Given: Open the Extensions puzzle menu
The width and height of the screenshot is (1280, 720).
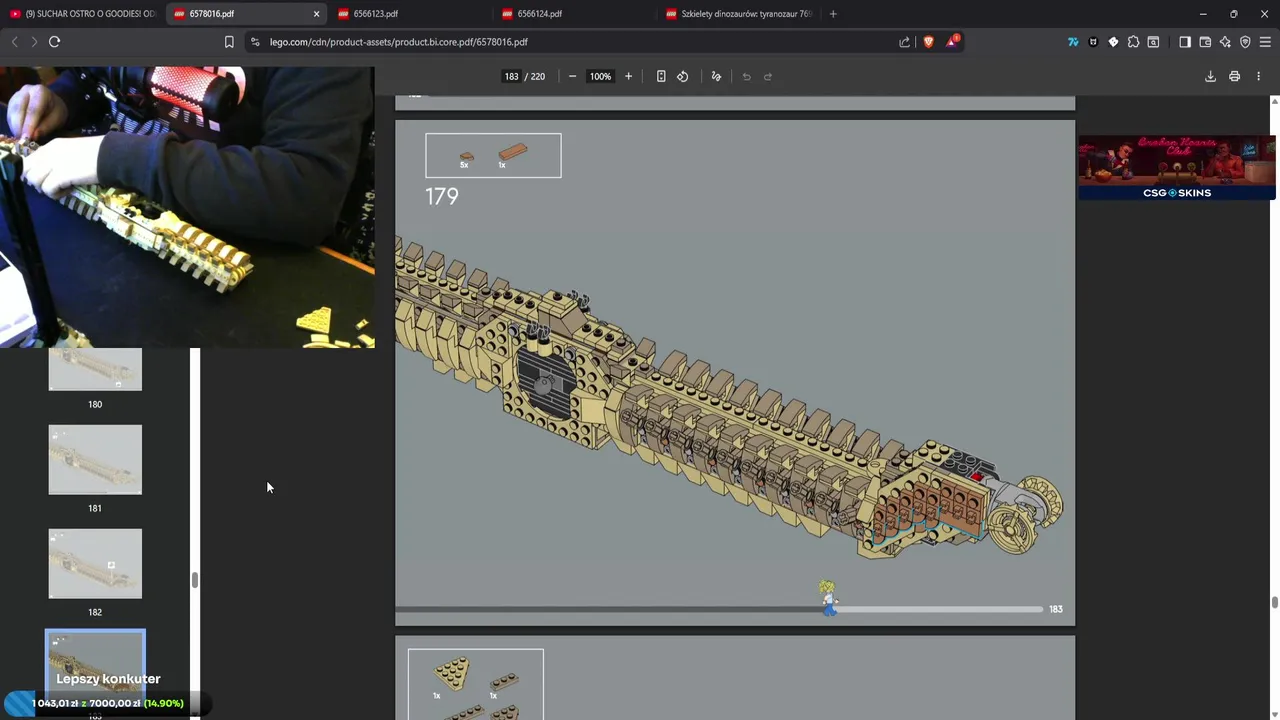Looking at the screenshot, I should tap(1133, 42).
